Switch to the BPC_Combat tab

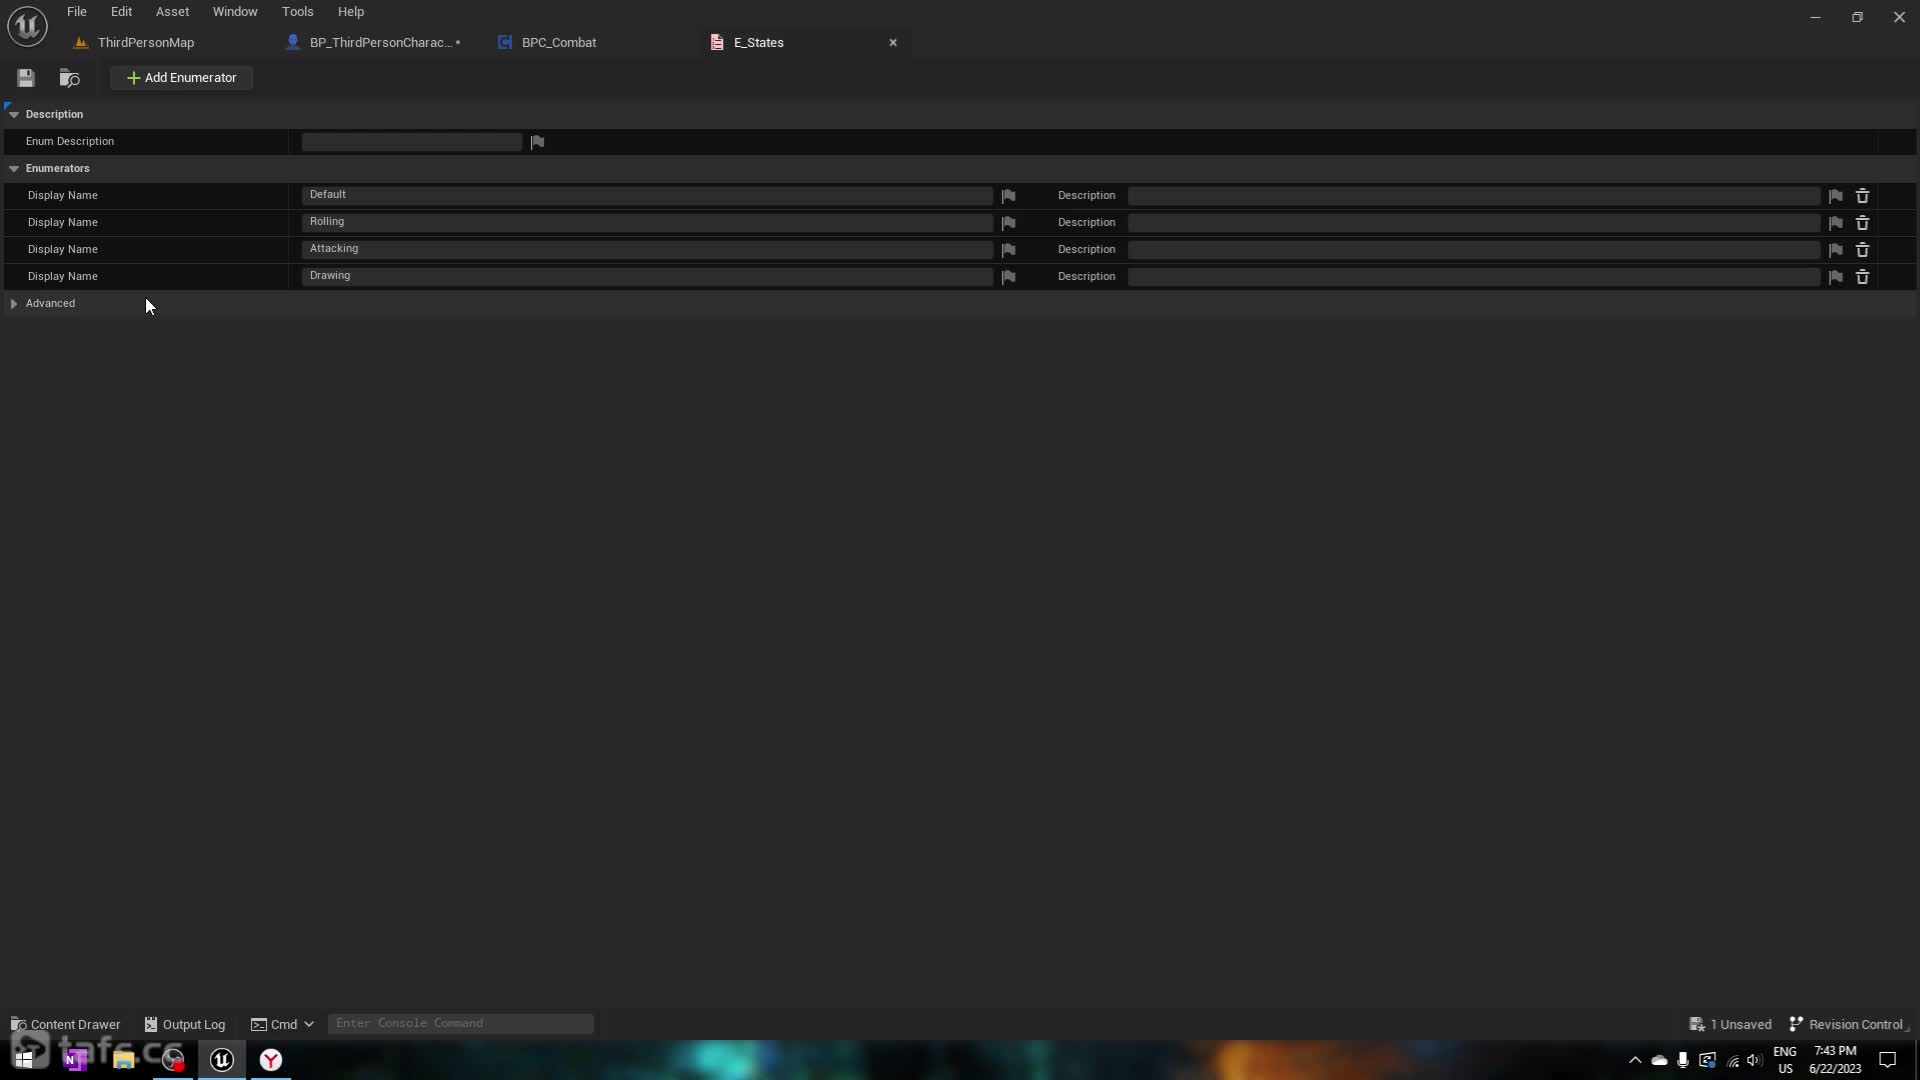click(x=558, y=43)
